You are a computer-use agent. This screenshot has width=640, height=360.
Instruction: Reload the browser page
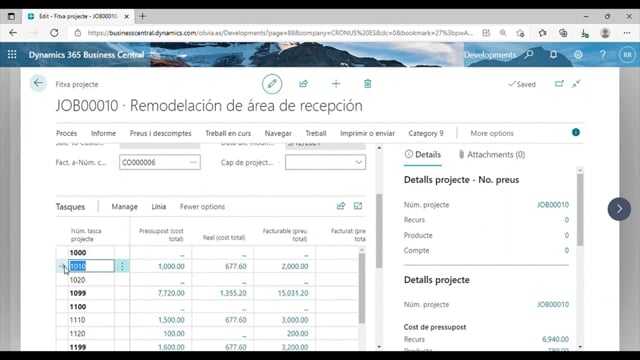(54, 33)
